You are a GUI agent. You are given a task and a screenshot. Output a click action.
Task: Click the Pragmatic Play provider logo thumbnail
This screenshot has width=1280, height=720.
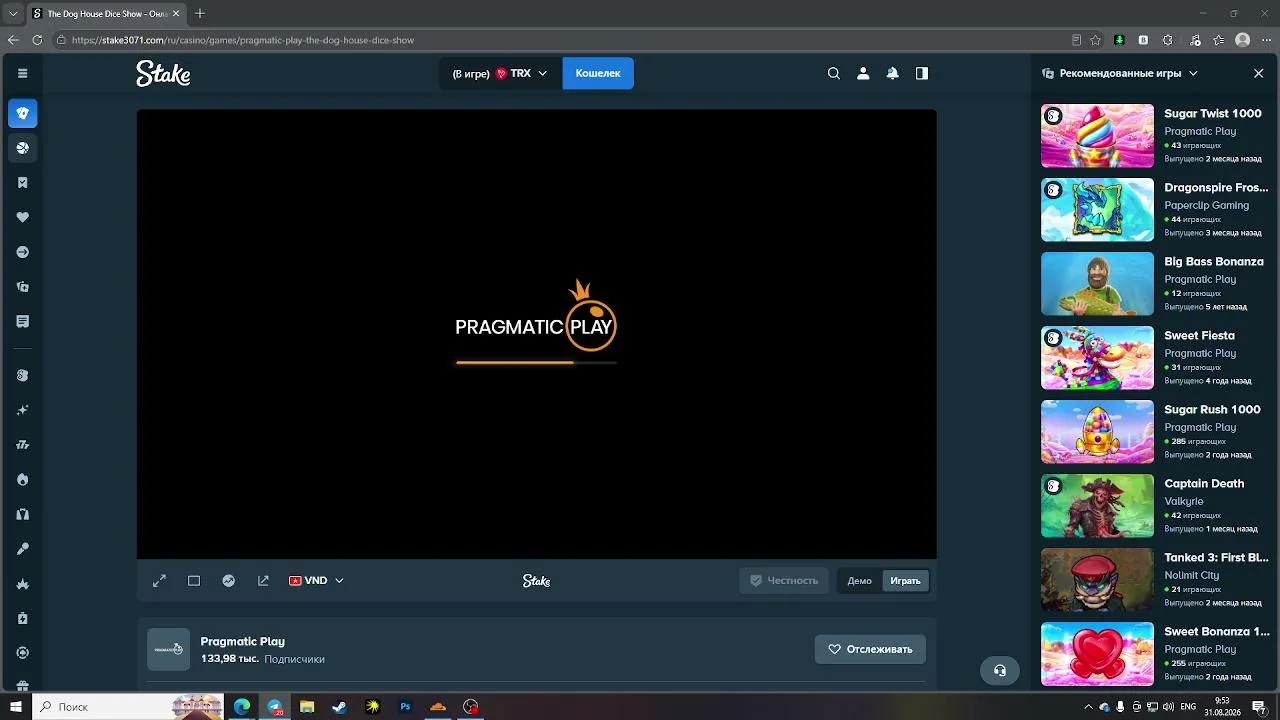coord(168,649)
